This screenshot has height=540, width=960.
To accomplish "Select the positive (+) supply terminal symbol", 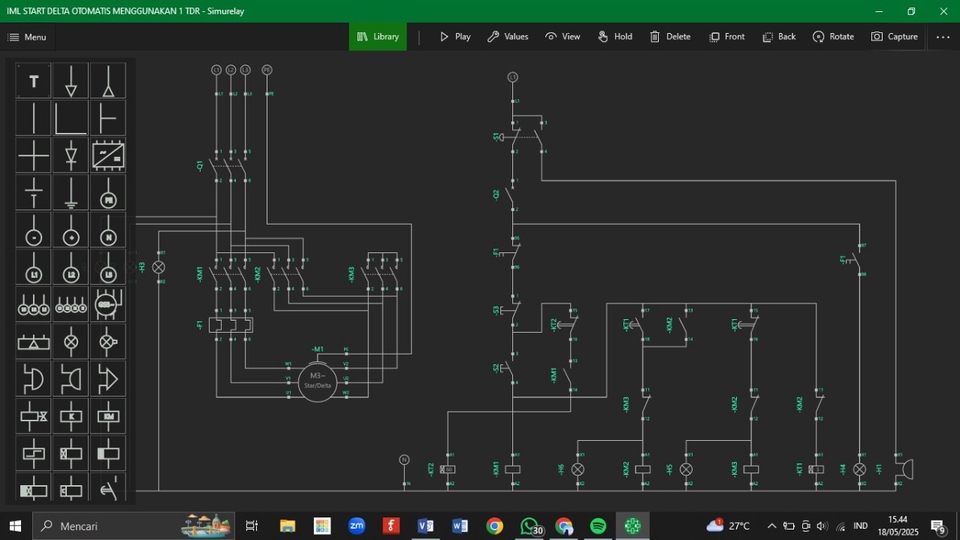I will tap(71, 230).
